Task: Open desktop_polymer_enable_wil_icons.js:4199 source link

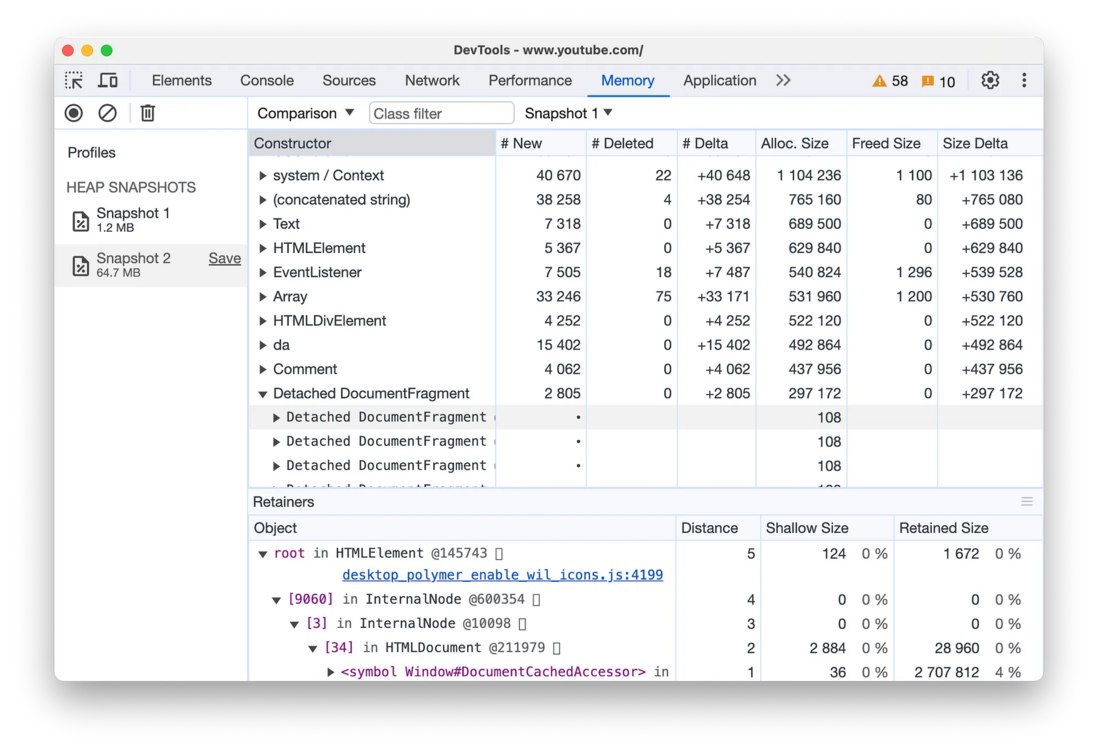Action: 502,575
